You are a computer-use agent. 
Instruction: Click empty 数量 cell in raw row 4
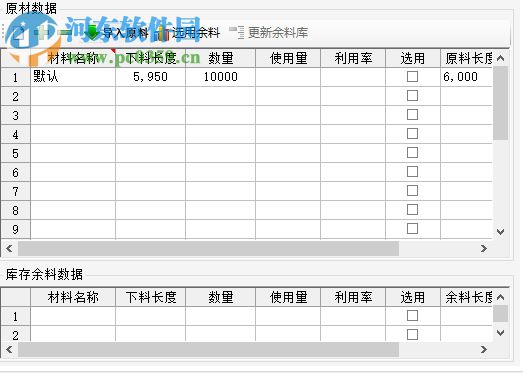tap(220, 134)
